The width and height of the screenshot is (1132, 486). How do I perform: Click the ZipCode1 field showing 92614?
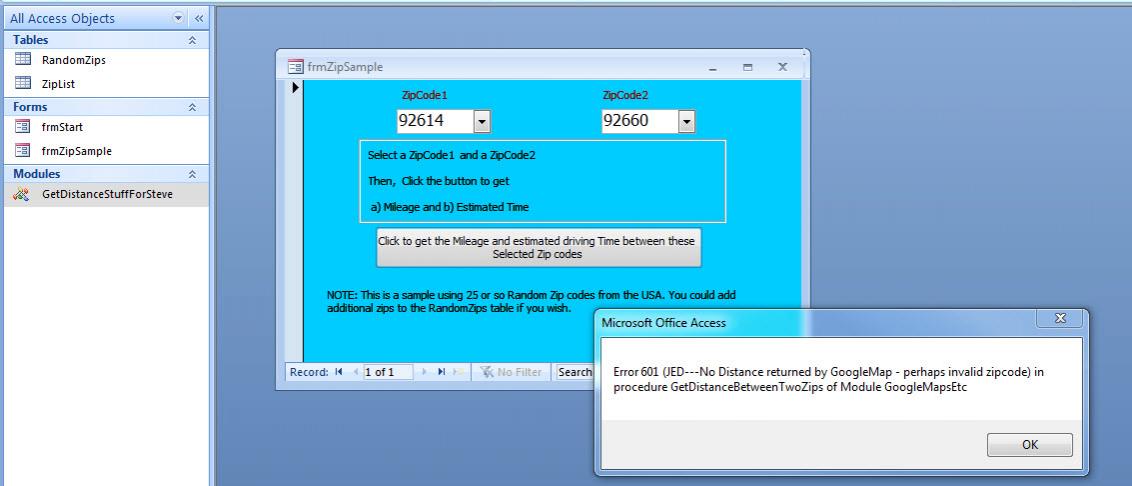435,121
